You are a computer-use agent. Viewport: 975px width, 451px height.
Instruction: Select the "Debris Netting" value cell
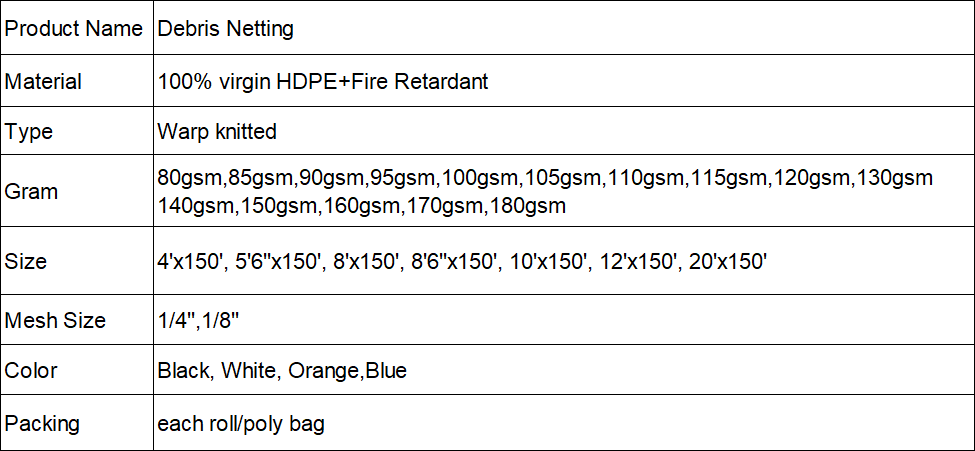[225, 28]
